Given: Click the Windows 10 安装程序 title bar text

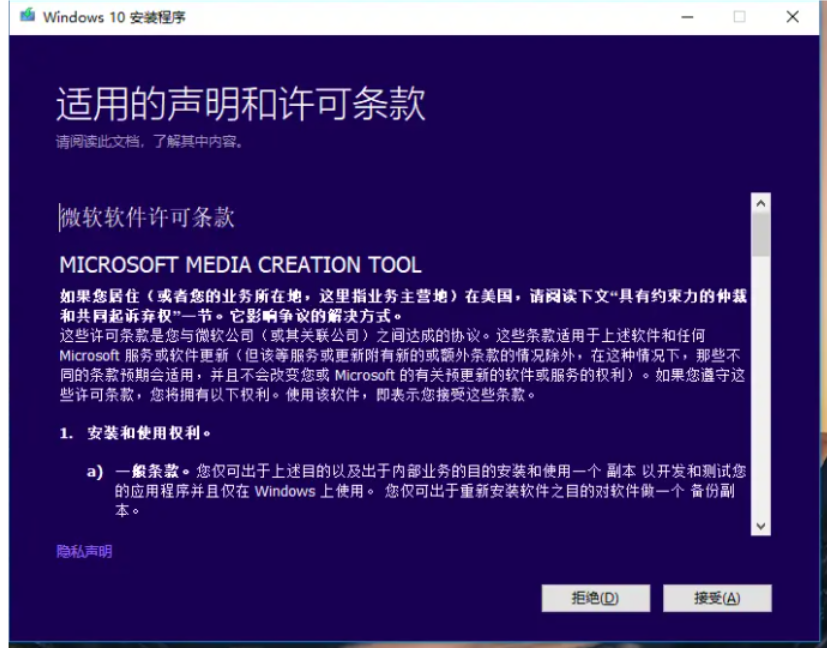Looking at the screenshot, I should pyautogui.click(x=114, y=18).
